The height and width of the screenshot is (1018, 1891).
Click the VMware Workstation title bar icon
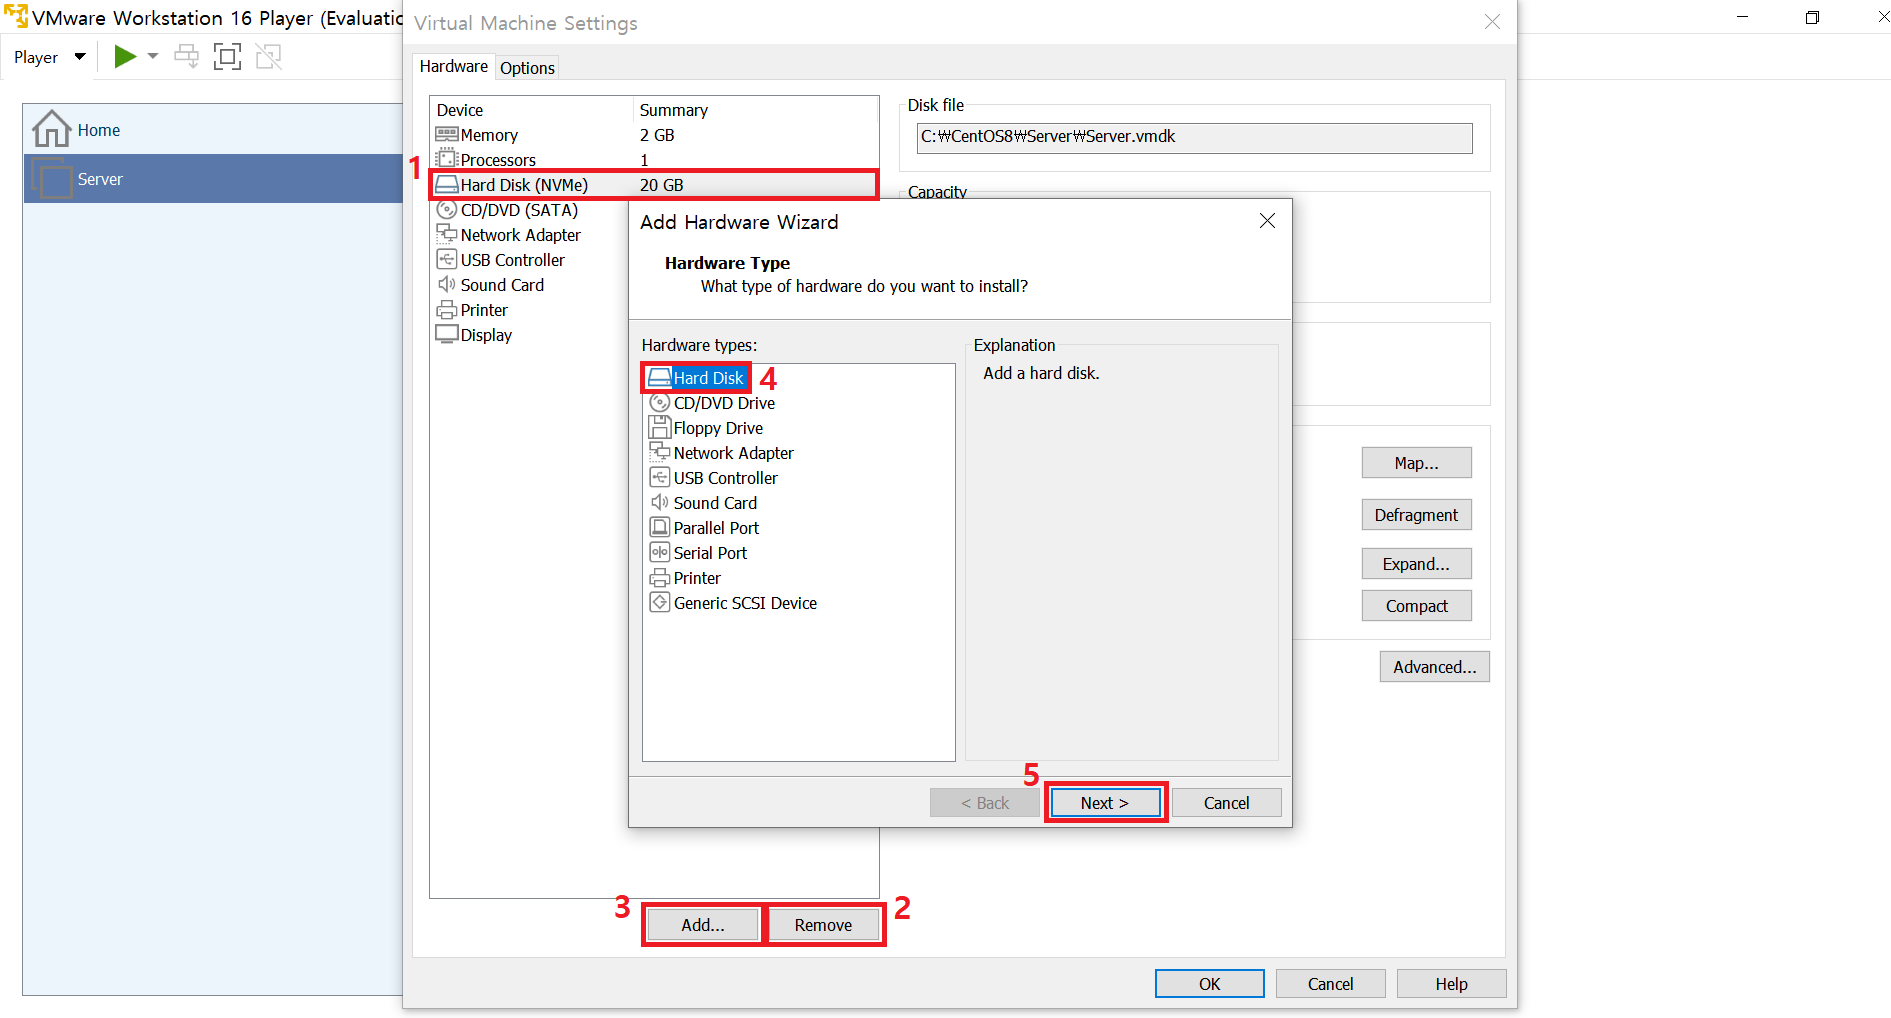coord(15,16)
